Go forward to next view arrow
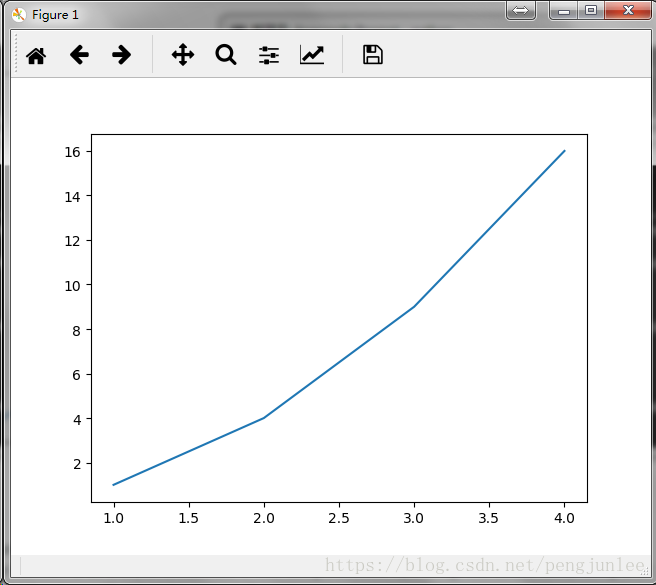This screenshot has height=585, width=656. point(121,55)
